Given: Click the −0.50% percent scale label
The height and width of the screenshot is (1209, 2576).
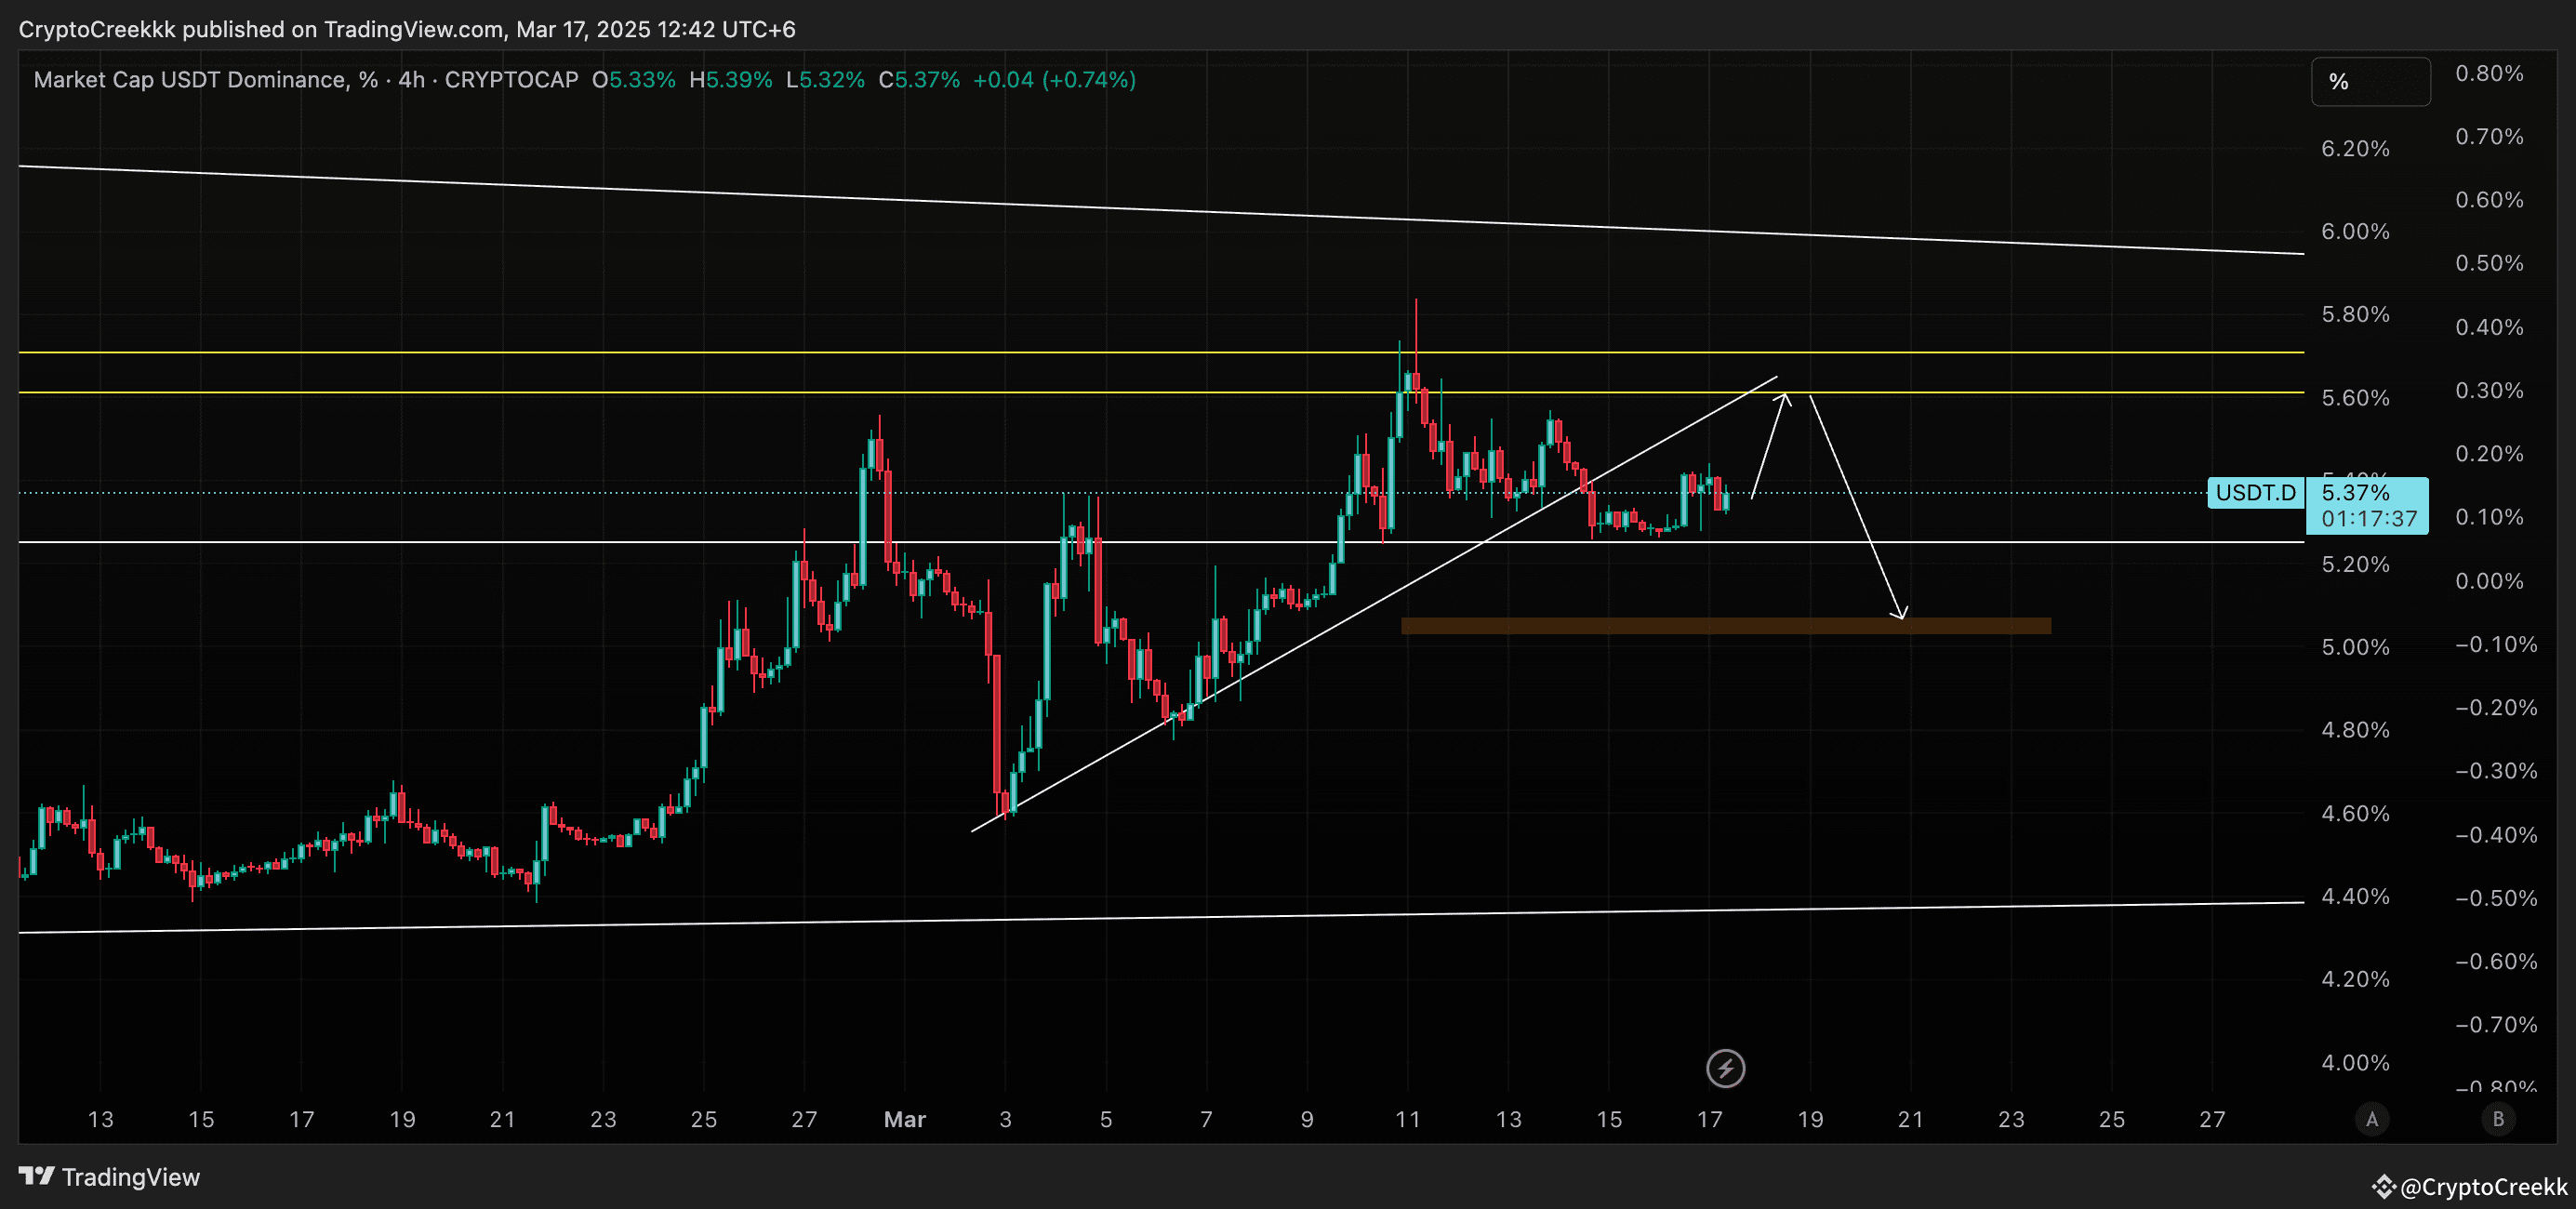Looking at the screenshot, I should (2496, 898).
